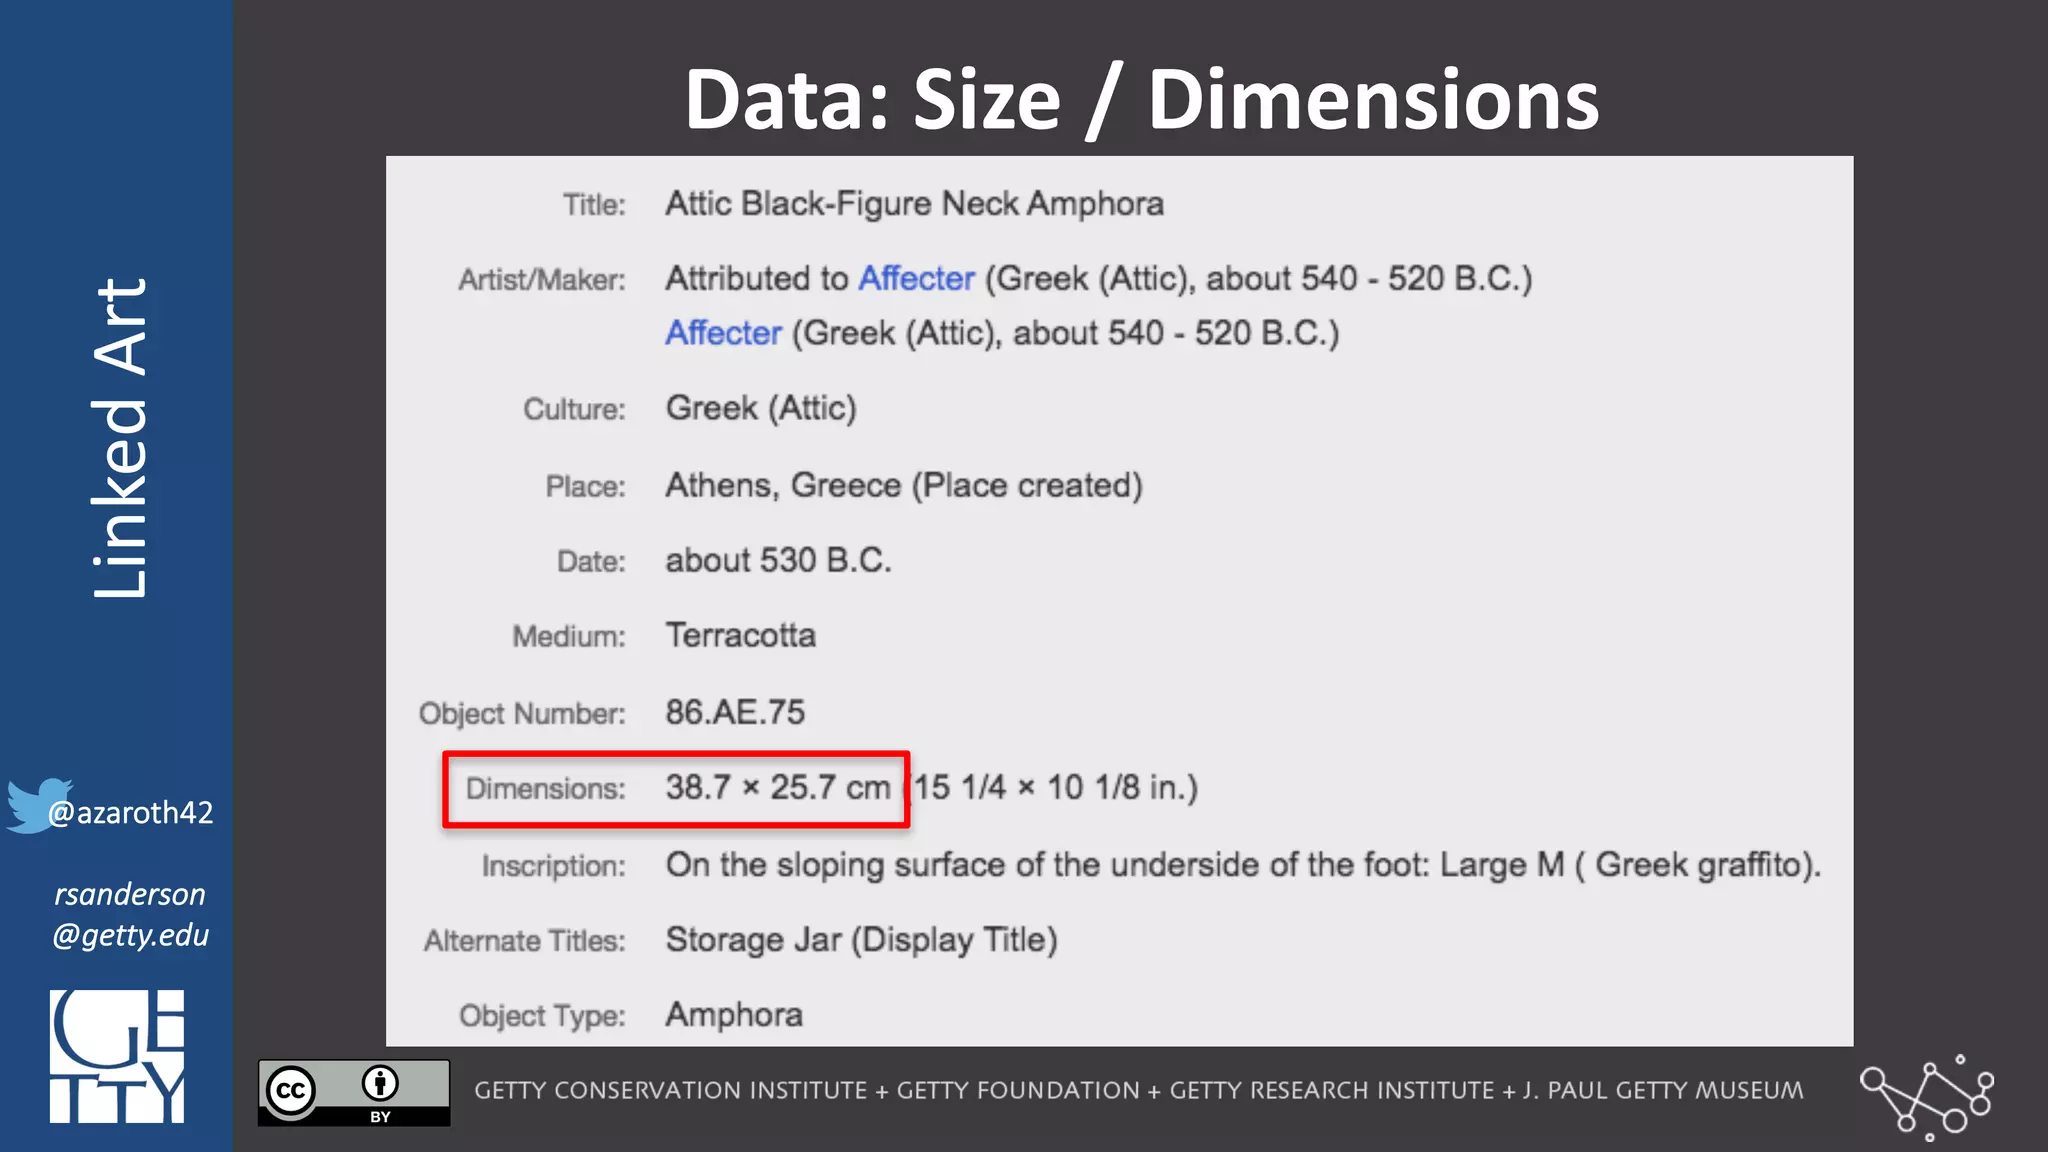Click the 'Date:' field label
The image size is (2048, 1152).
[x=591, y=561]
